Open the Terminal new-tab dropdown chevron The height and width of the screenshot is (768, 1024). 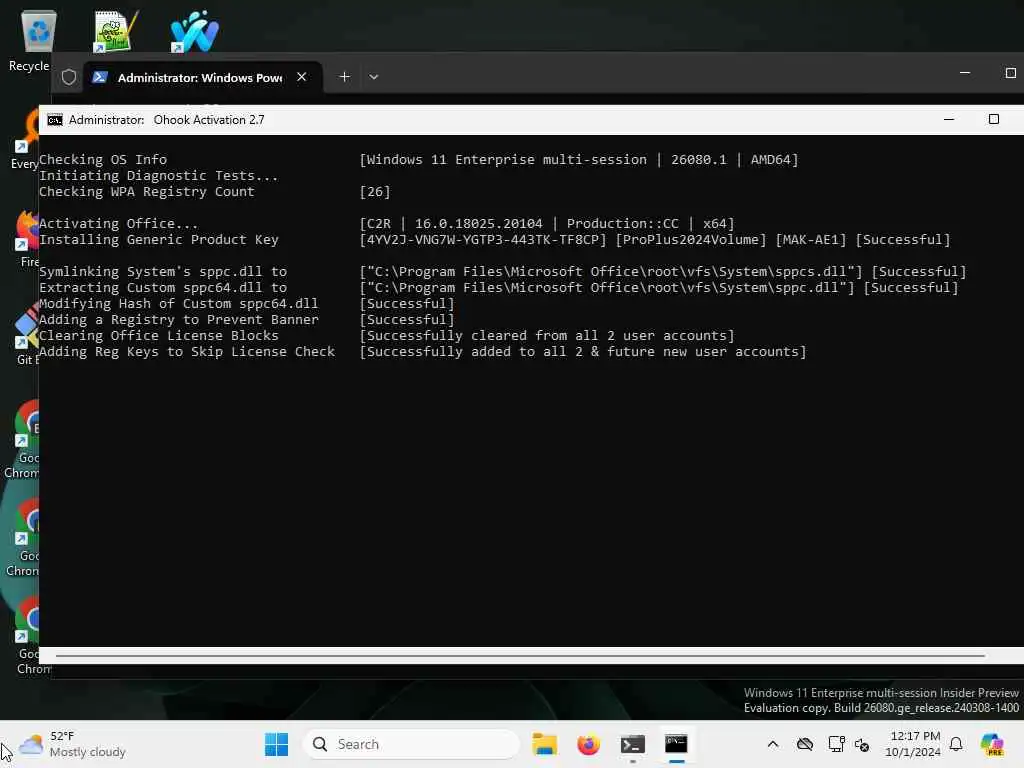pos(374,76)
